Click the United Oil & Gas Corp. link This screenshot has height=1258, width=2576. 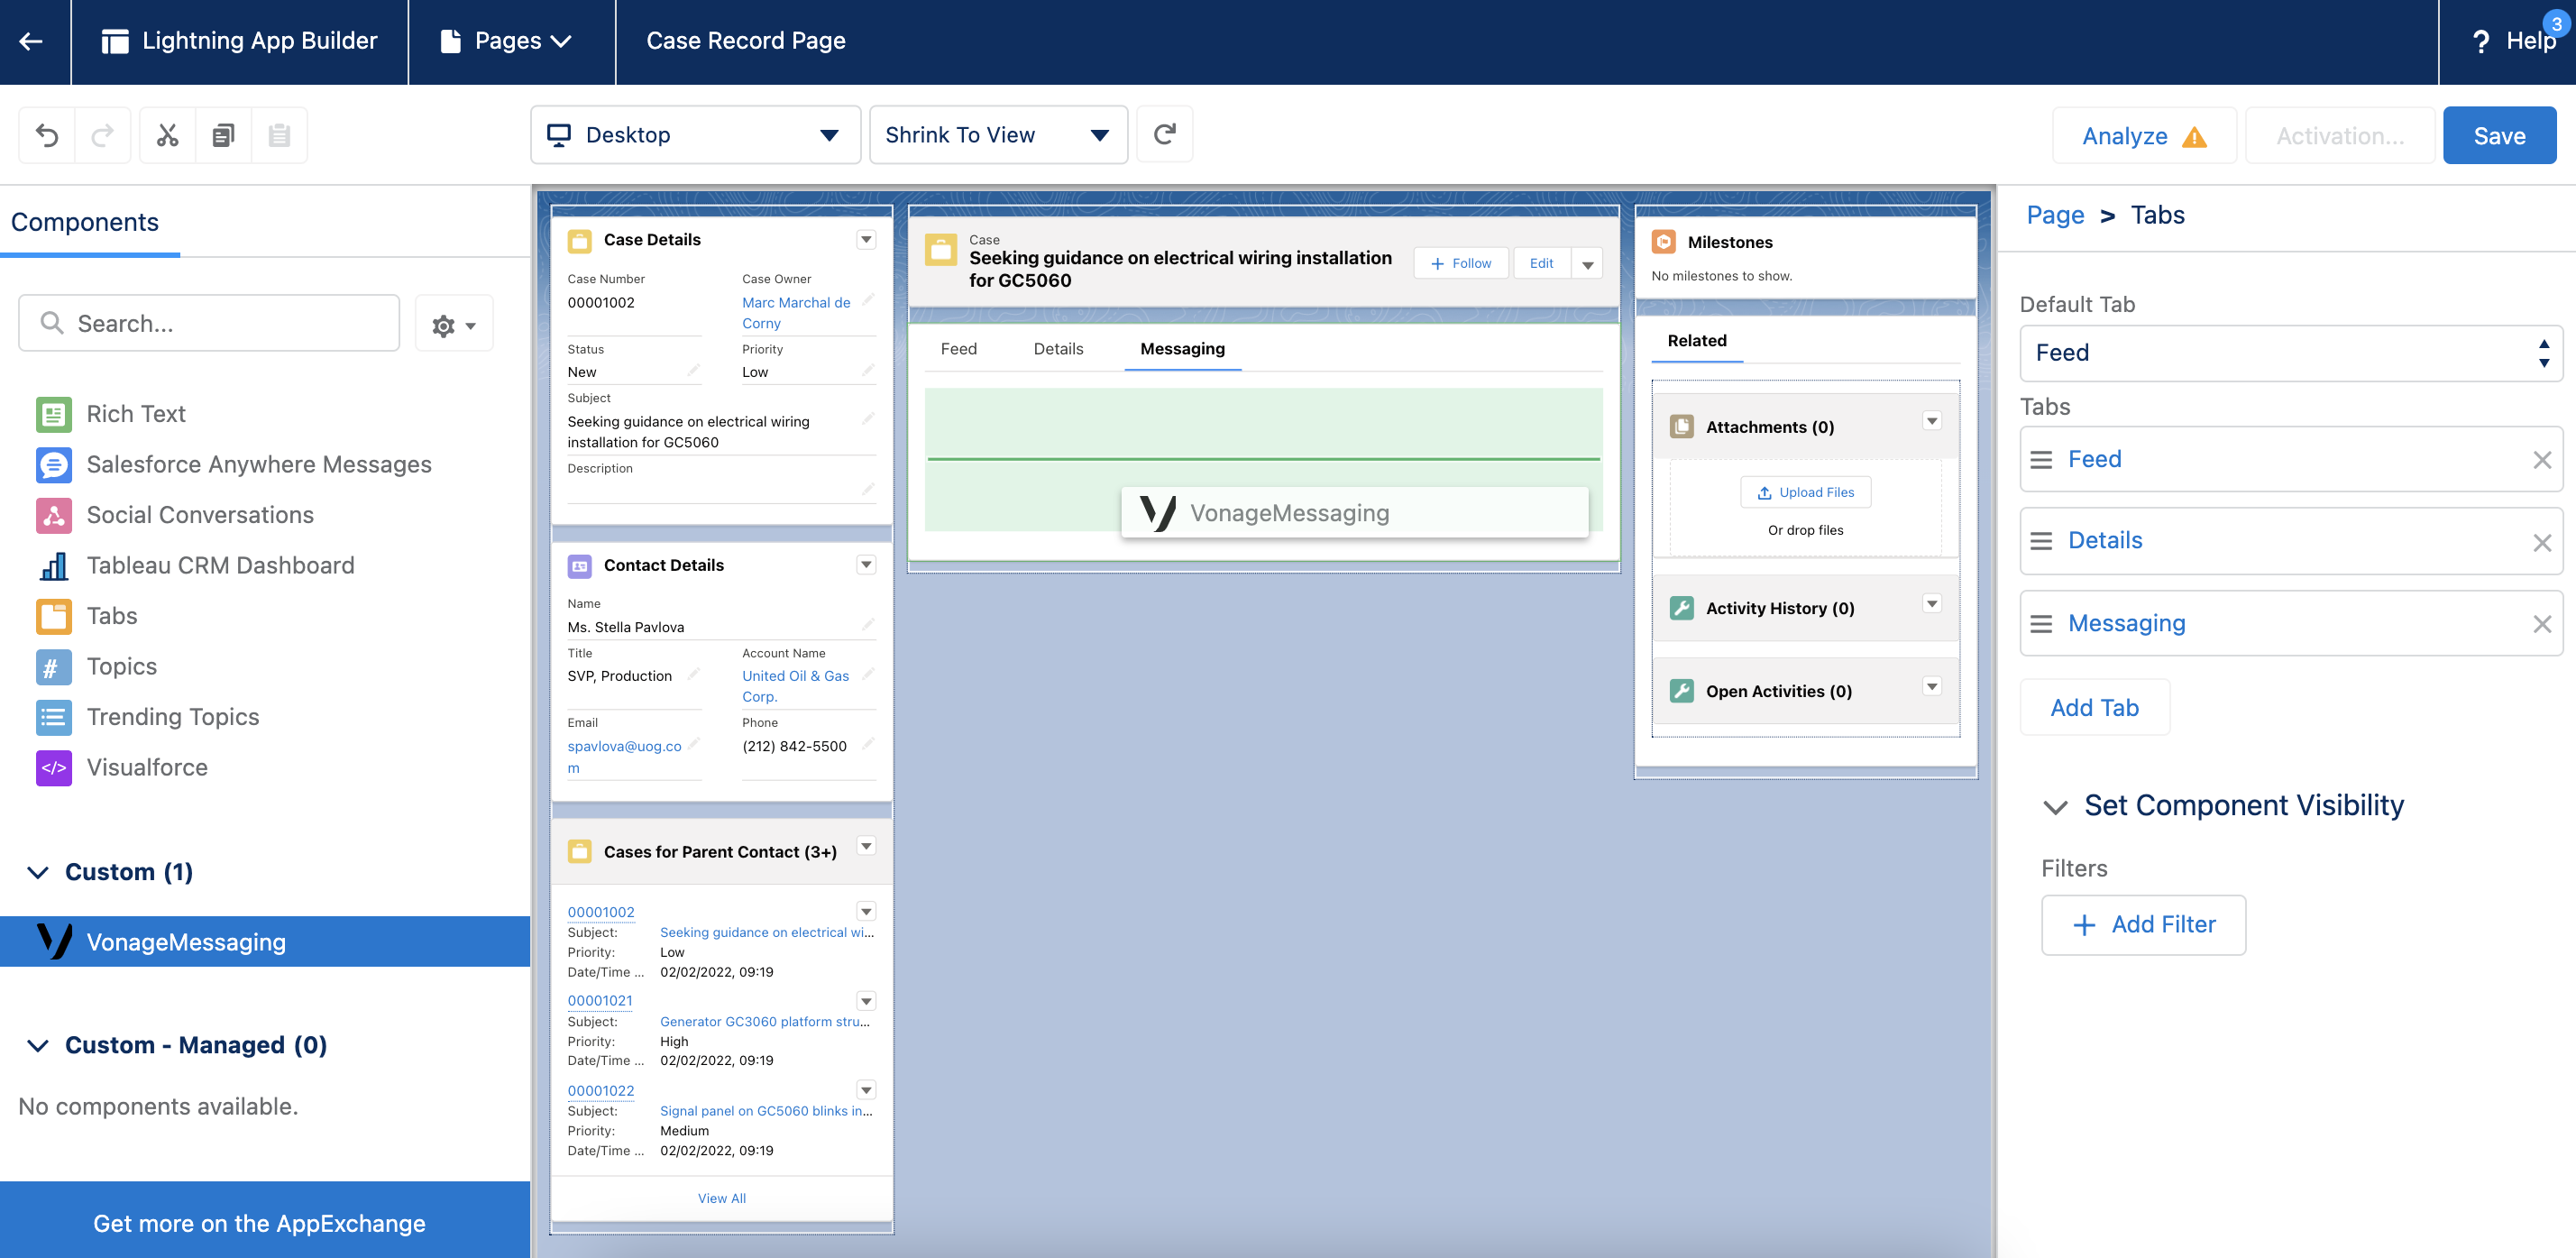(x=796, y=686)
